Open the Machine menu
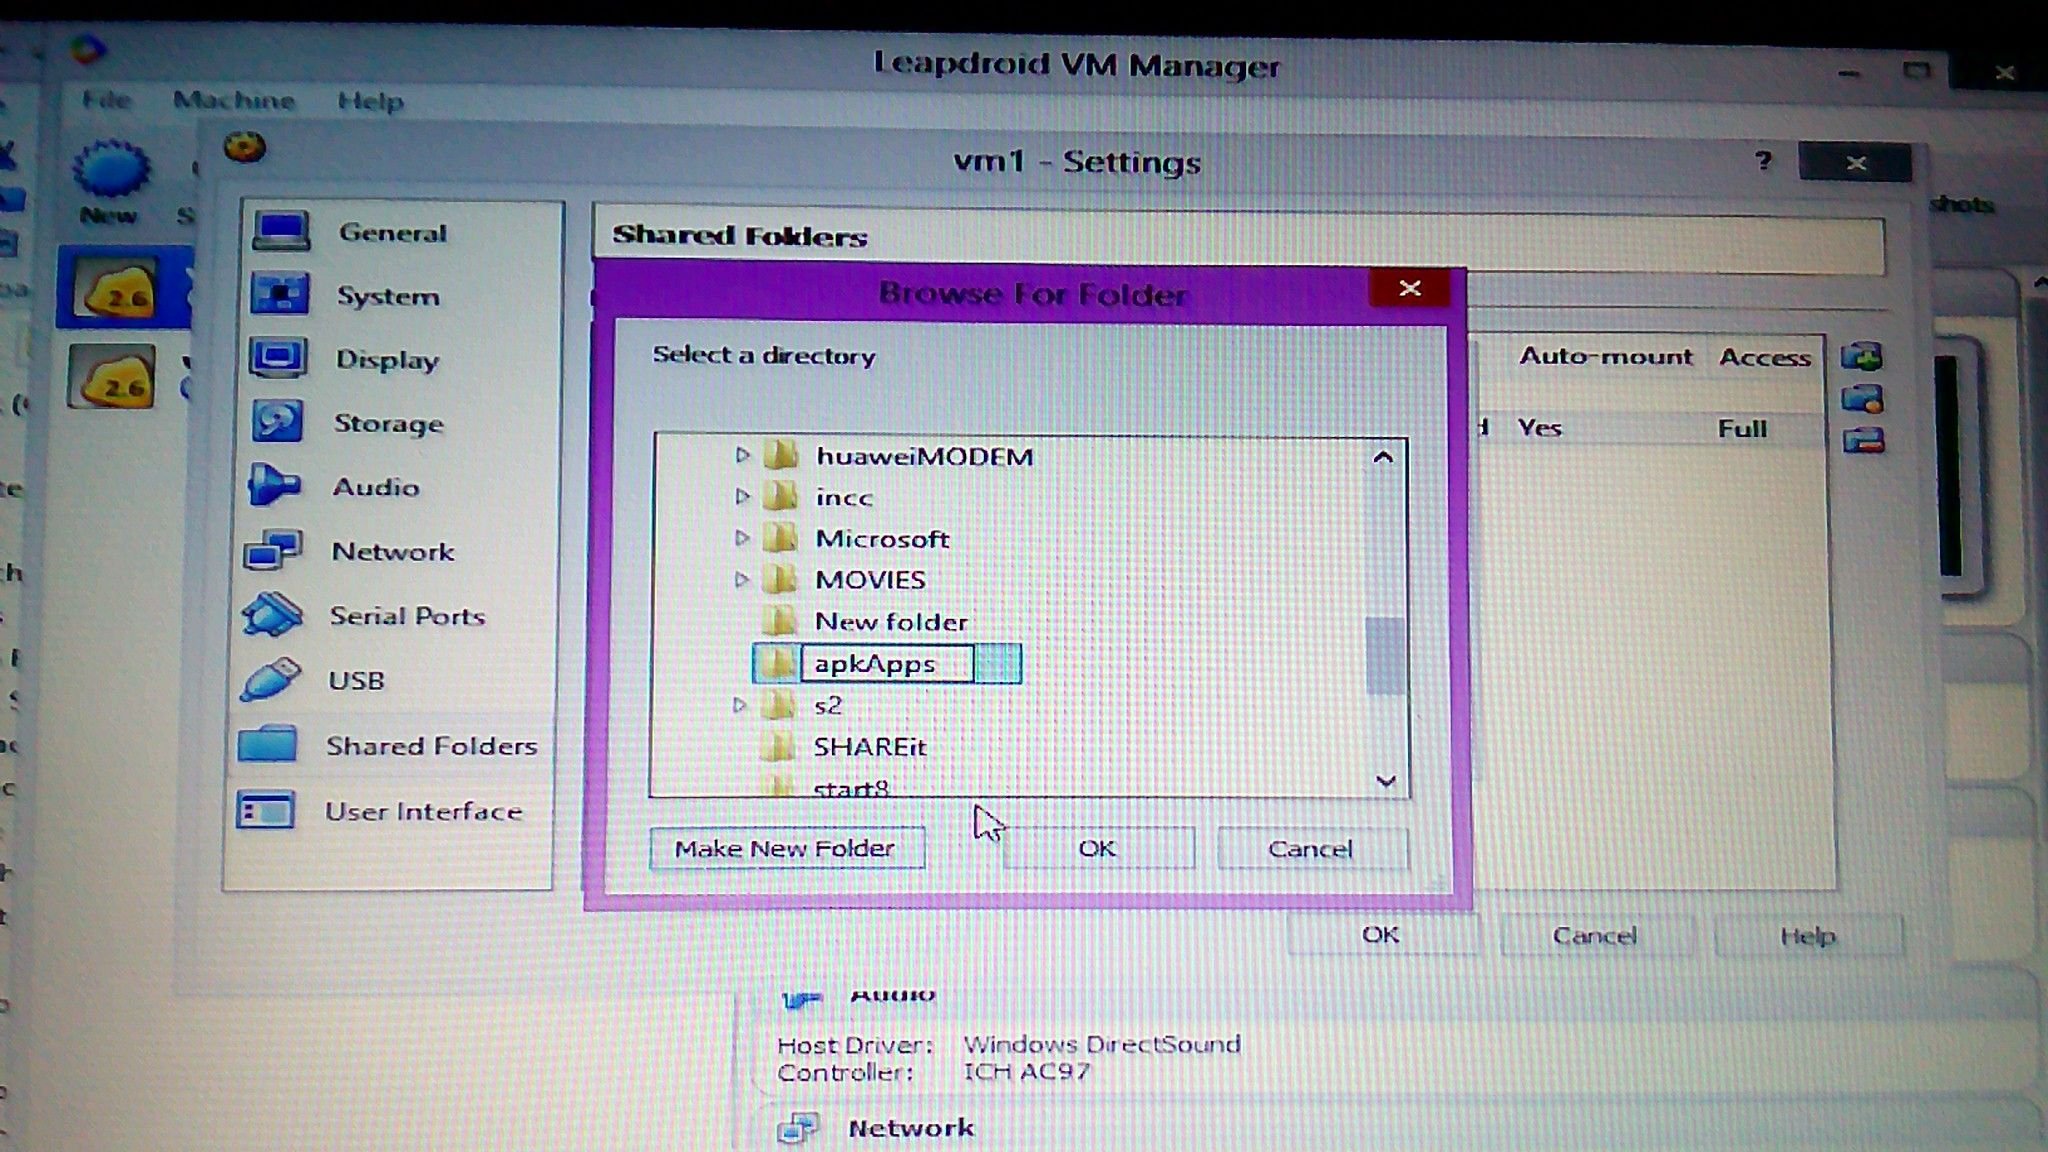This screenshot has height=1152, width=2048. 234,101
